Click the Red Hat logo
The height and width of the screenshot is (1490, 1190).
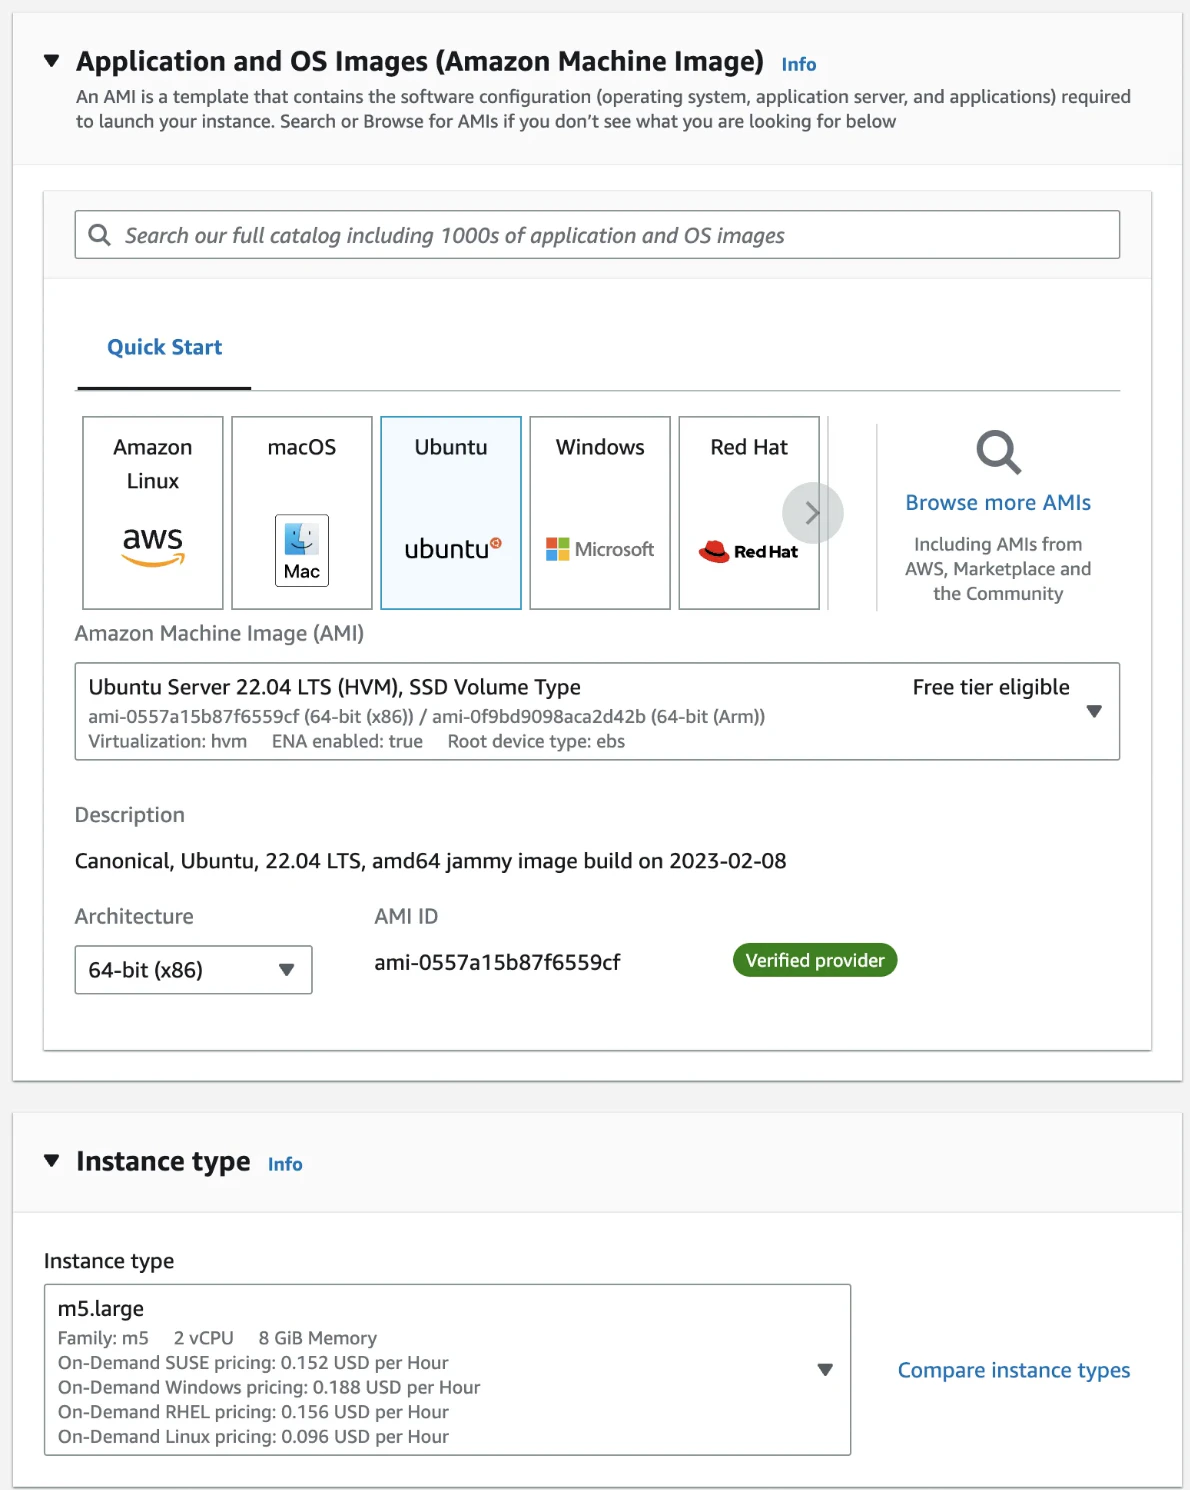(x=749, y=551)
